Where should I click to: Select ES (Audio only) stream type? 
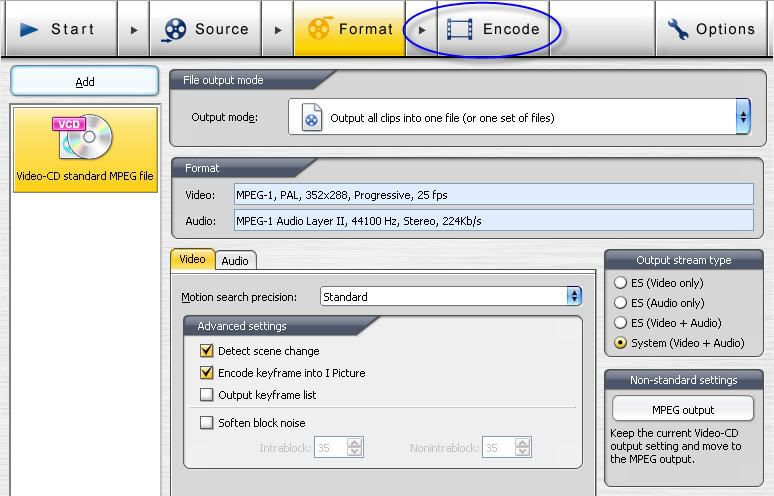coord(620,303)
